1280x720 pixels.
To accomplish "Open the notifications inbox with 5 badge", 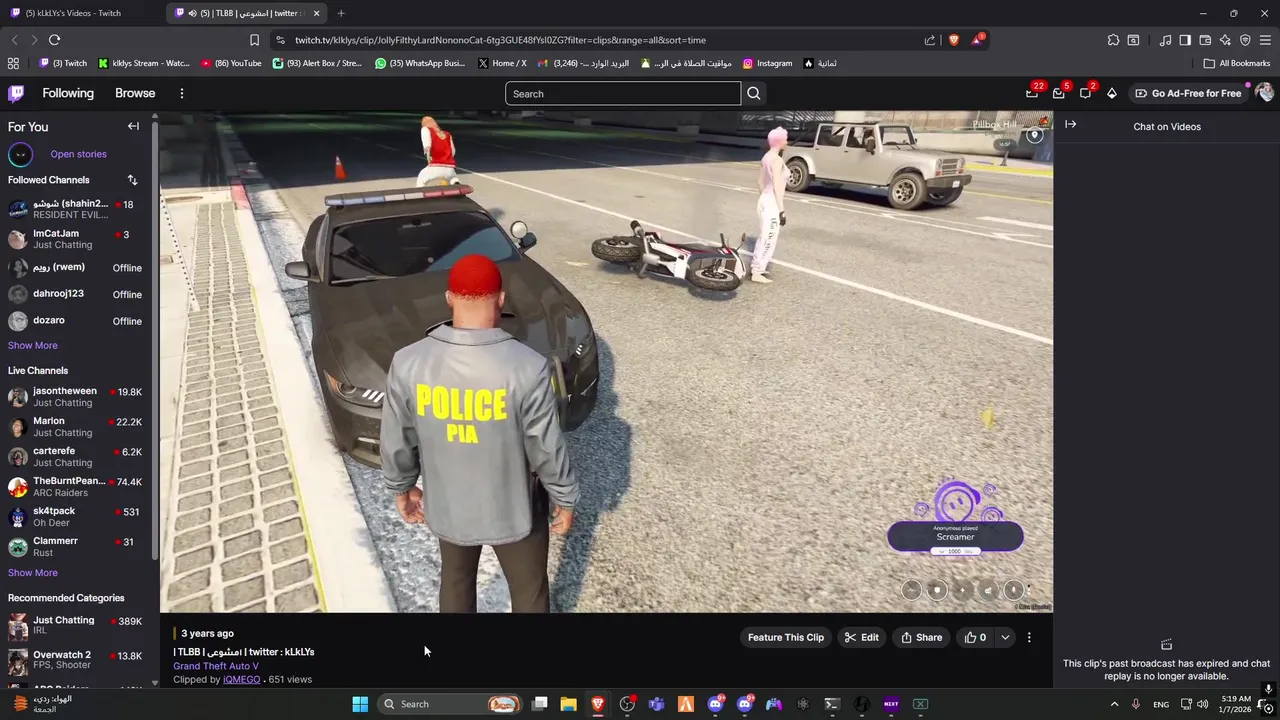I will coord(1058,93).
